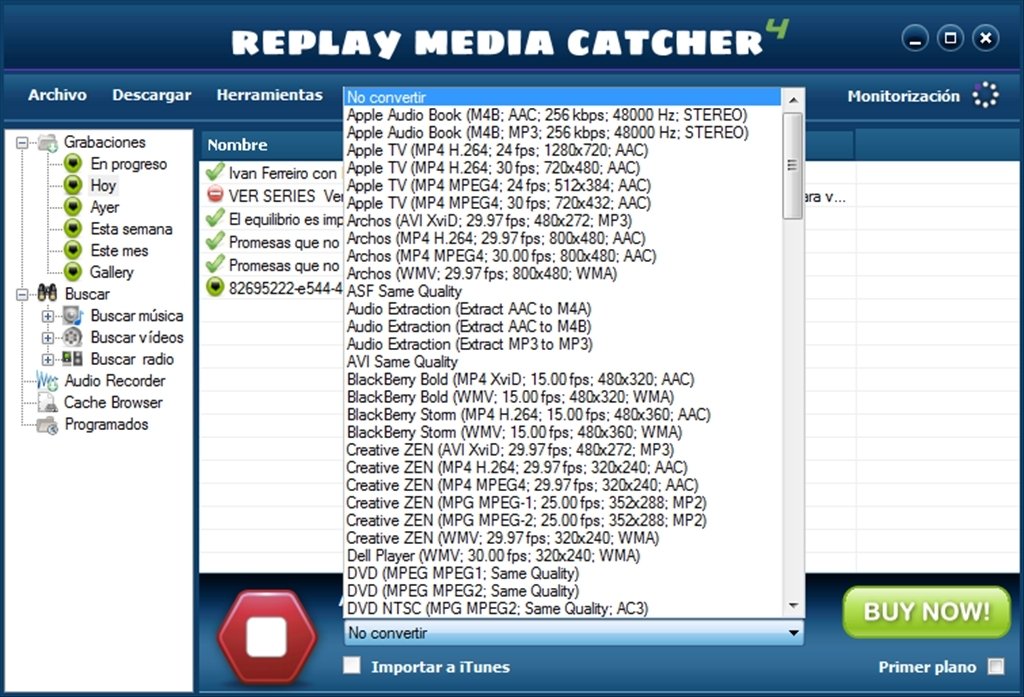This screenshot has height=697, width=1024.
Task: Select the '82695222-e544' recording row
Action: click(x=273, y=288)
